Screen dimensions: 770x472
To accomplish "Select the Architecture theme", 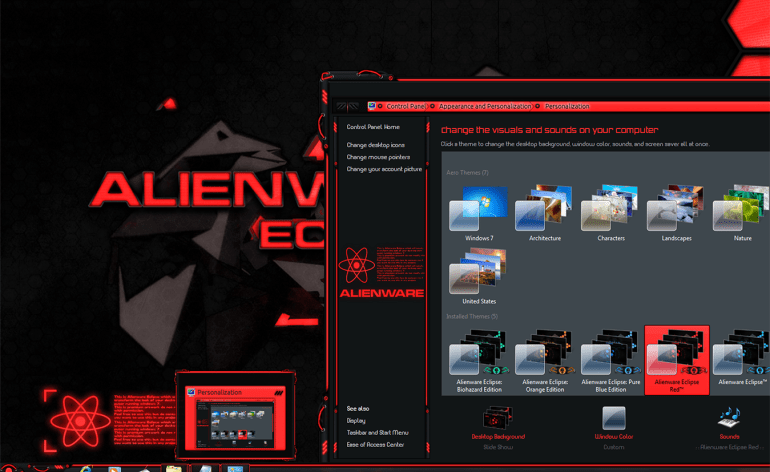I will (544, 213).
